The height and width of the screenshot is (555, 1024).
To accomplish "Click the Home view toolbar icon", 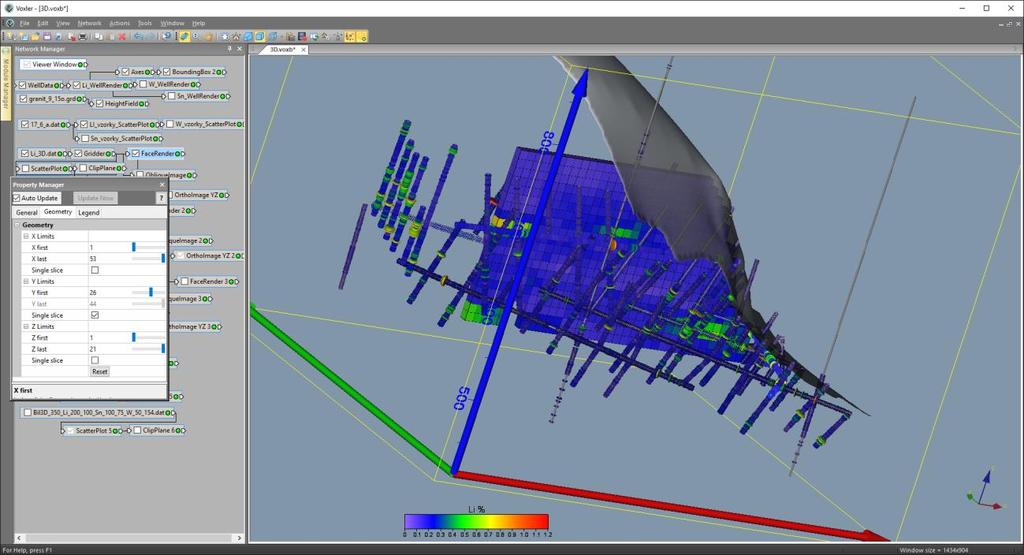I will 236,37.
